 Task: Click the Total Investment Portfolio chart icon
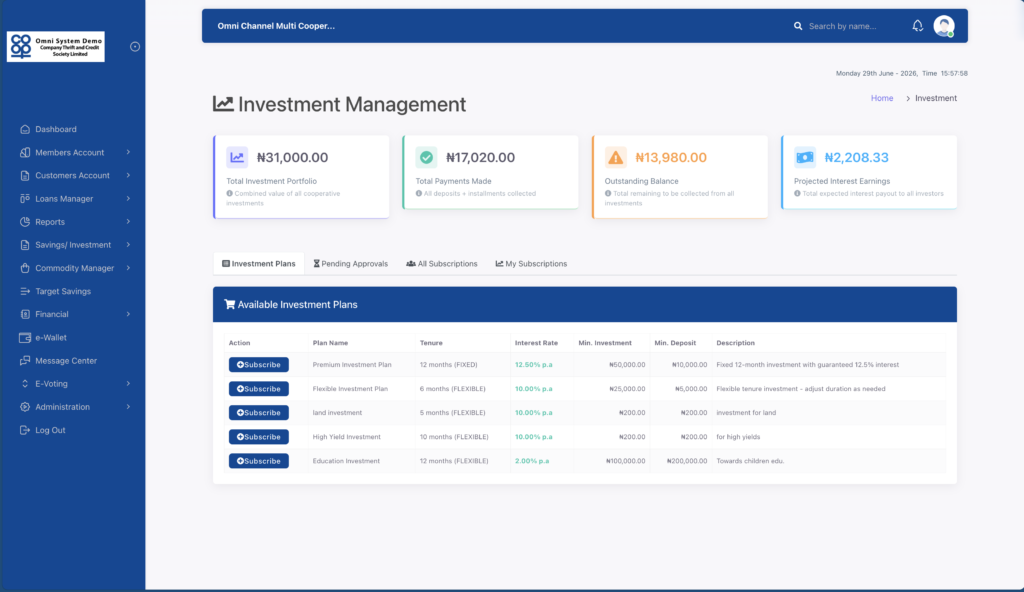click(x=237, y=157)
